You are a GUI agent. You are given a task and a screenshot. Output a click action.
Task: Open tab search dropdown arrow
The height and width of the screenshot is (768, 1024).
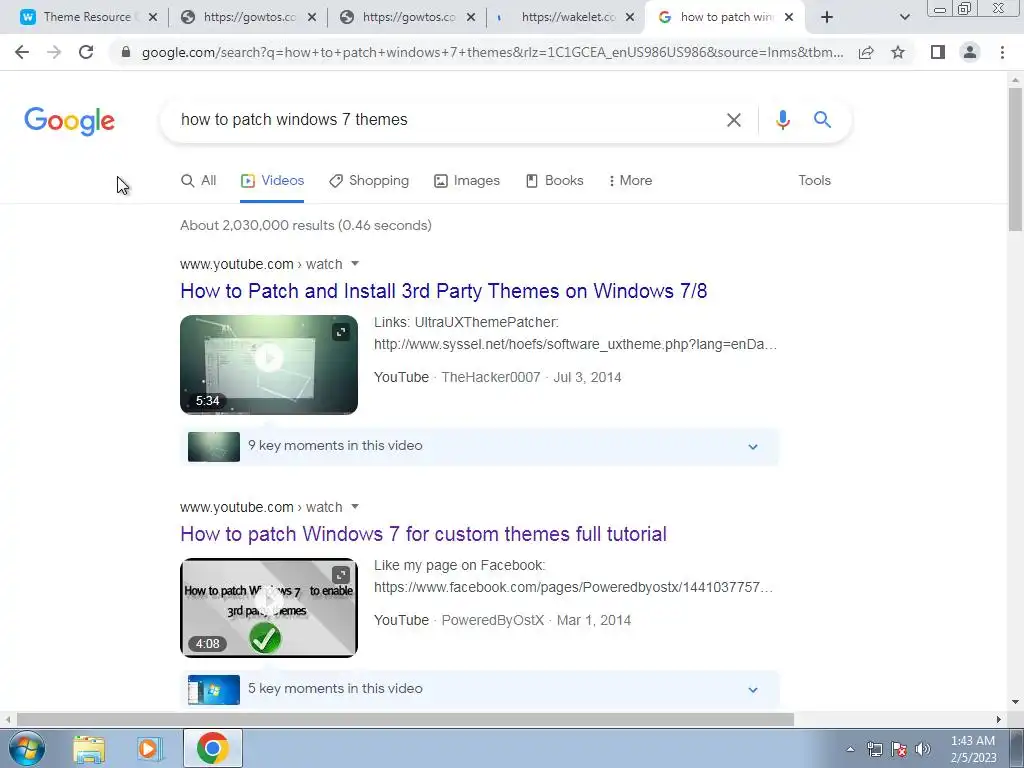coord(904,17)
